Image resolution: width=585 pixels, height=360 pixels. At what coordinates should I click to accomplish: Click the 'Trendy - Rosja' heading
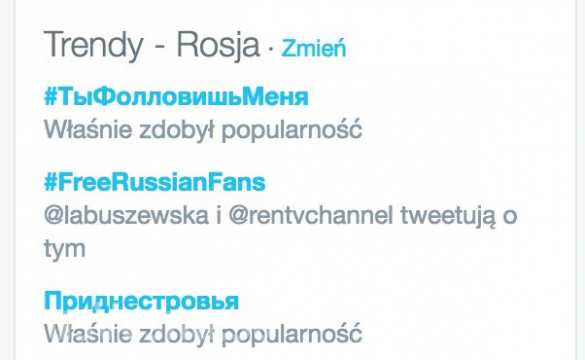pos(151,46)
